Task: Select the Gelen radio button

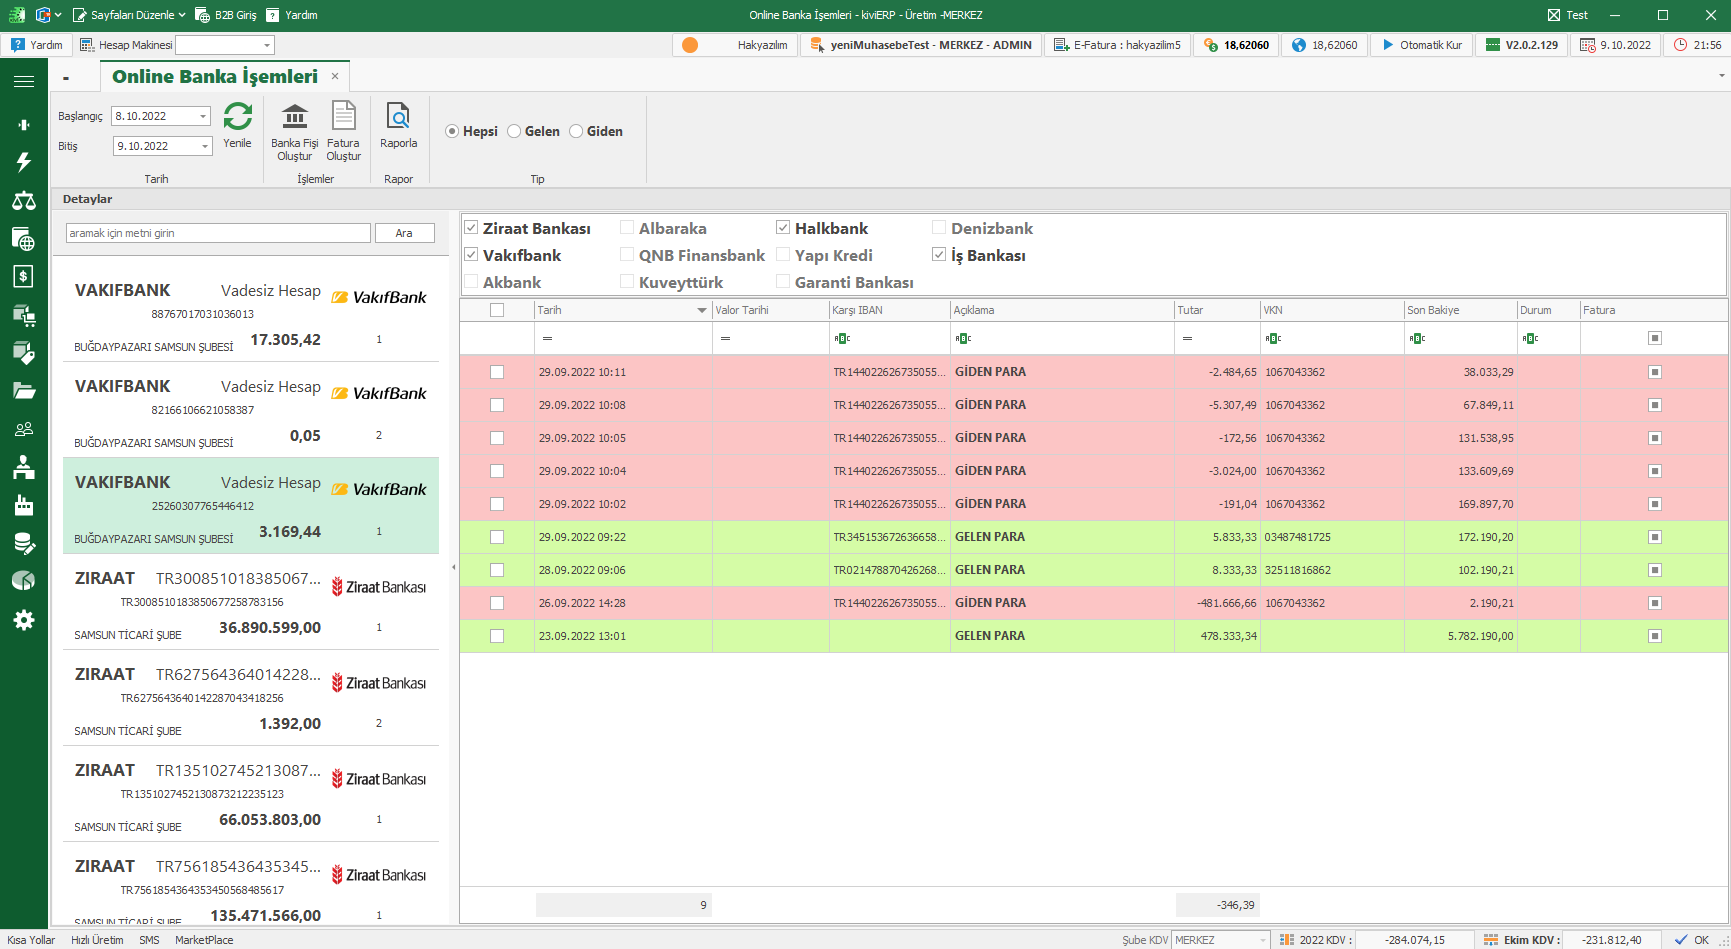Action: [515, 131]
